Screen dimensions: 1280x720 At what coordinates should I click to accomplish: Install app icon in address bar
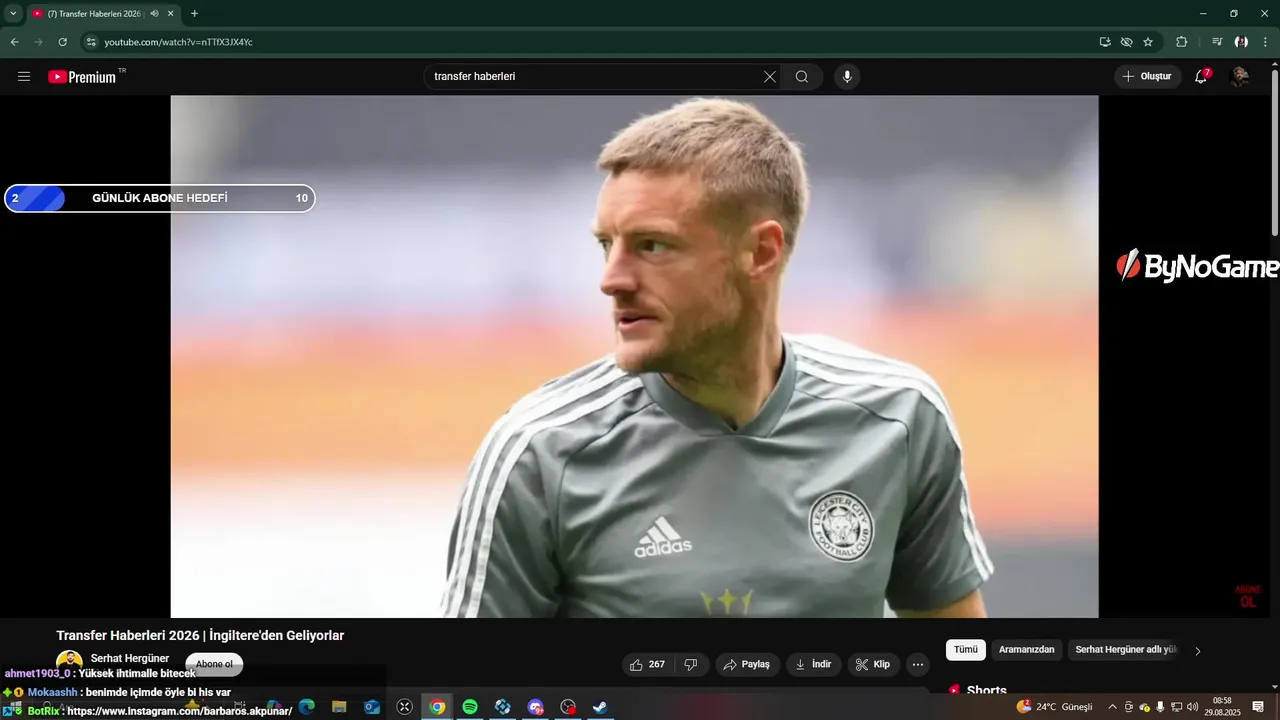1105,42
